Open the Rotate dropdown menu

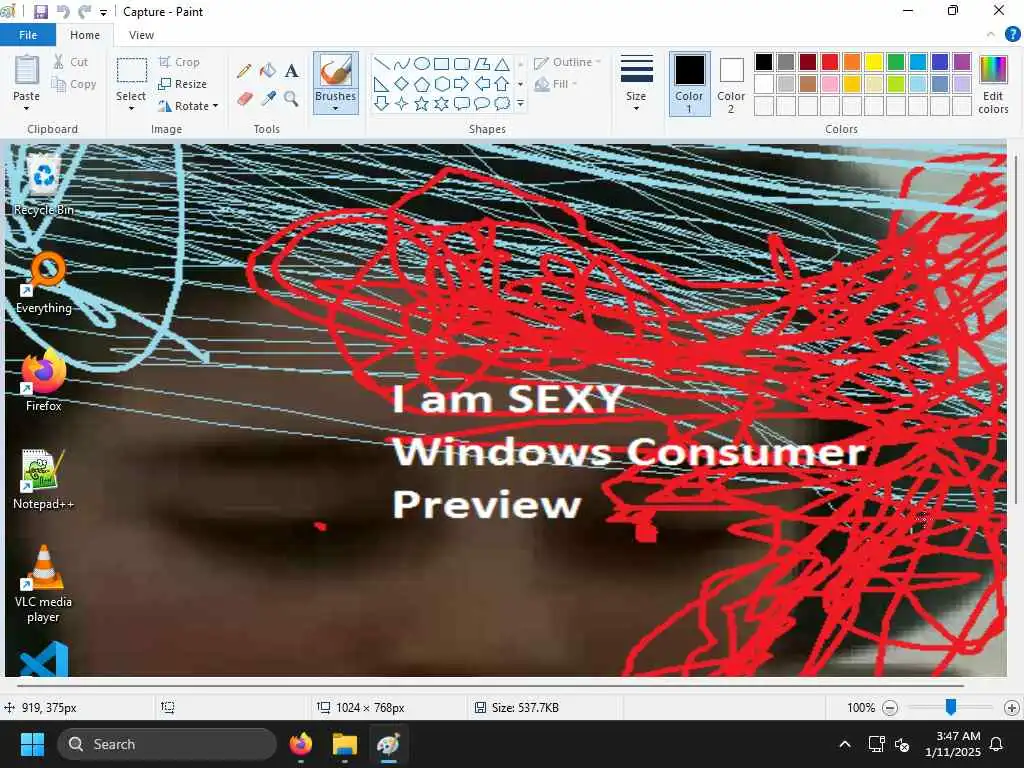(x=189, y=106)
